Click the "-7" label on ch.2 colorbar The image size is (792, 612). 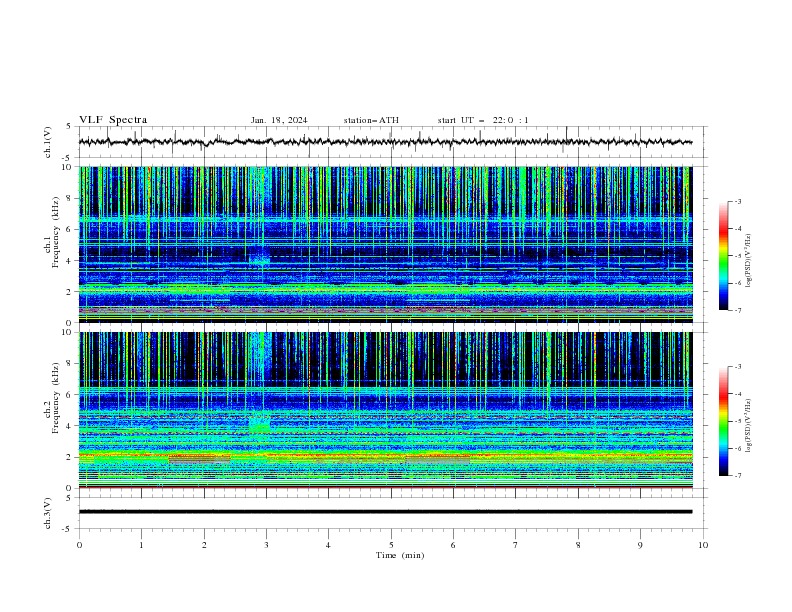coord(737,475)
